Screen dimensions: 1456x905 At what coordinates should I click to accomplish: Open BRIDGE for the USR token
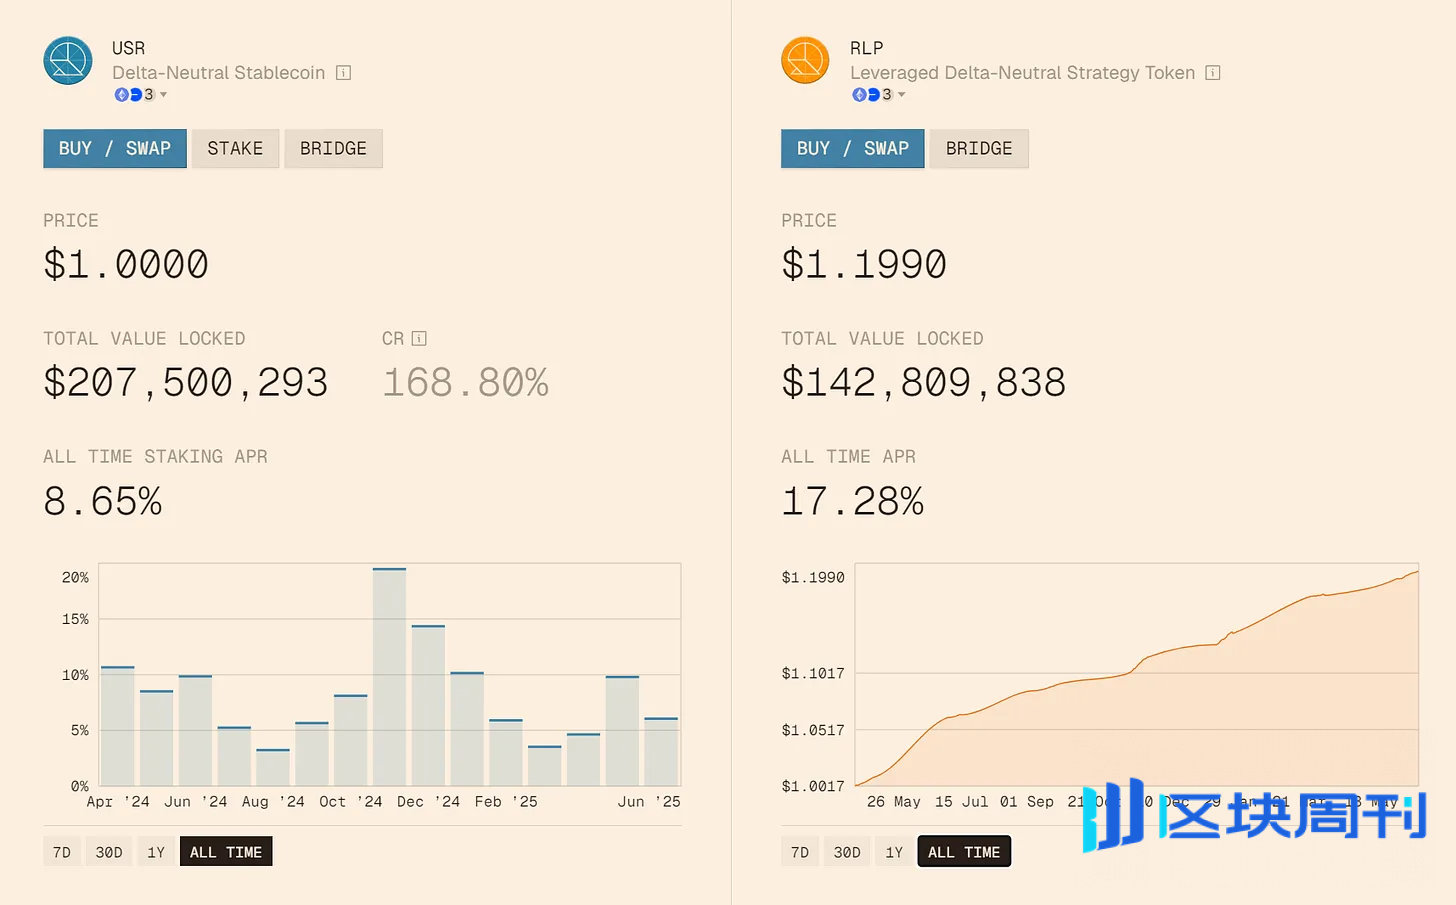(x=333, y=149)
